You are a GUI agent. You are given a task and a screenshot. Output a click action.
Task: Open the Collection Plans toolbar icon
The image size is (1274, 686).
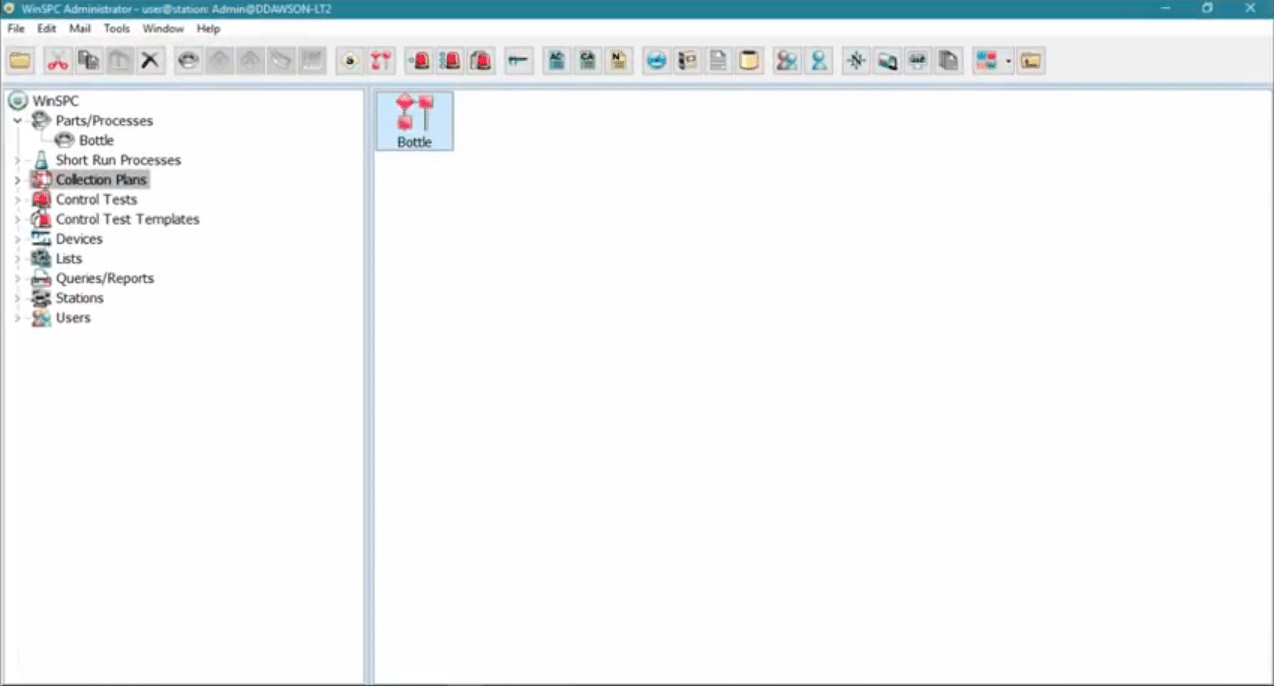pos(380,60)
